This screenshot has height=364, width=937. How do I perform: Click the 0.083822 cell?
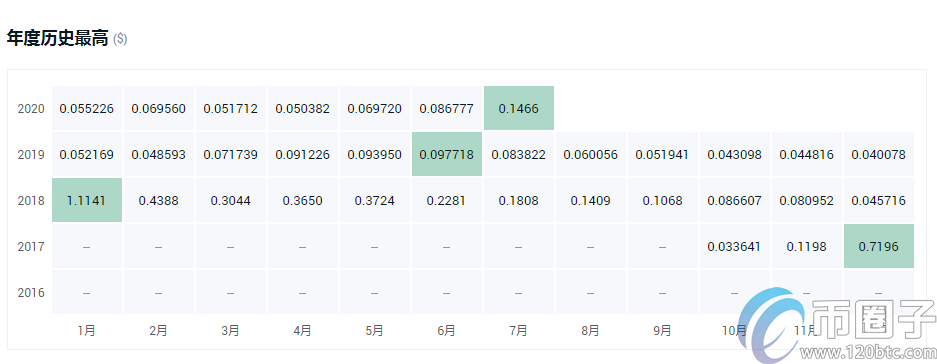(519, 154)
